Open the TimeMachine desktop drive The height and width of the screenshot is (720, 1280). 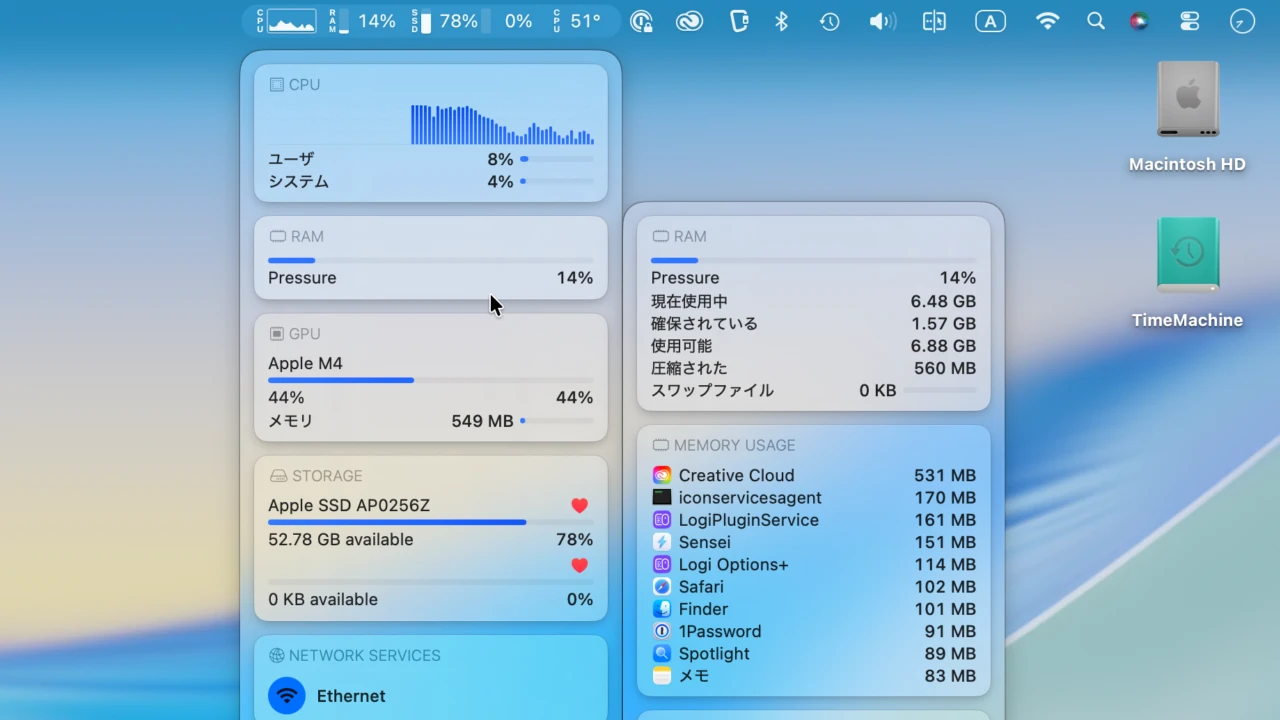pyautogui.click(x=1187, y=256)
